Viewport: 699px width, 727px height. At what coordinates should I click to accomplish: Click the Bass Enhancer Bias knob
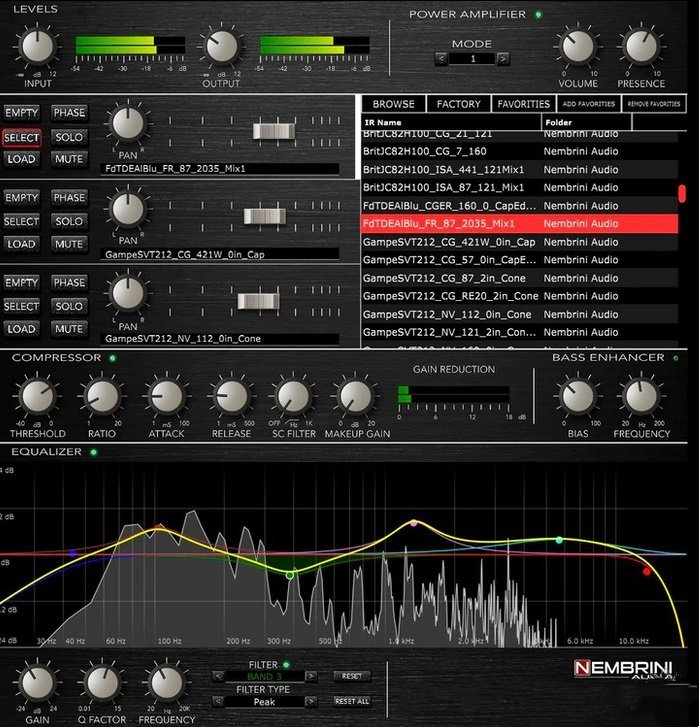[577, 397]
